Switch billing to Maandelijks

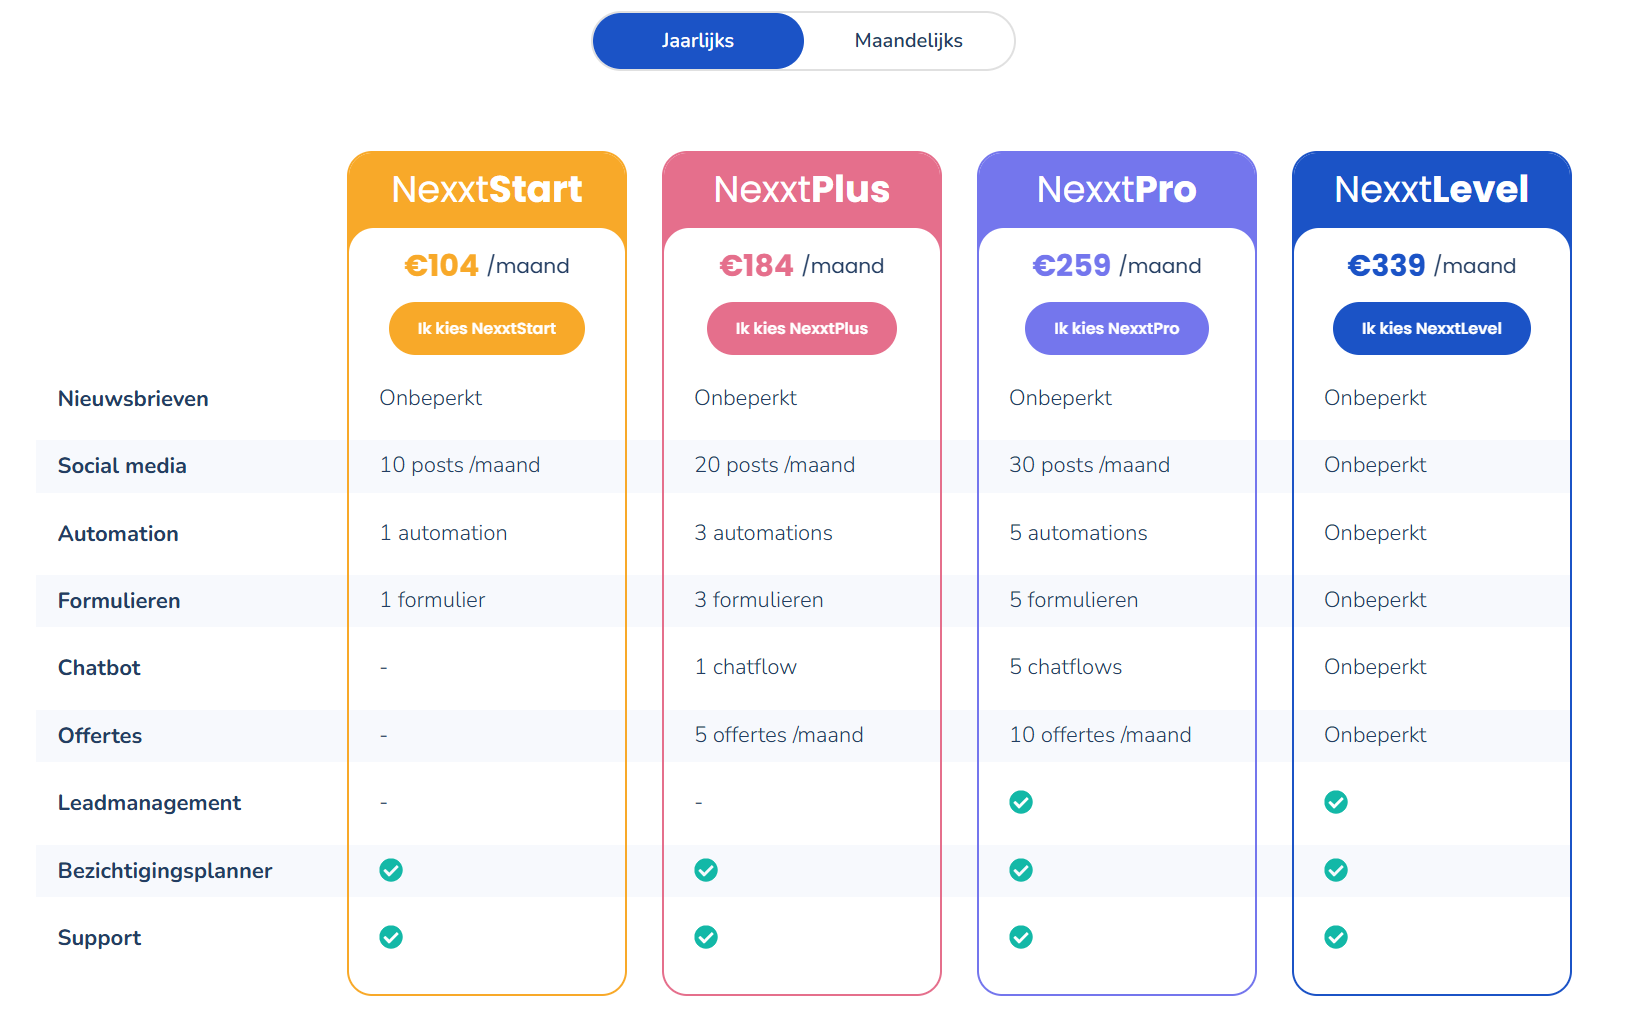click(x=908, y=41)
